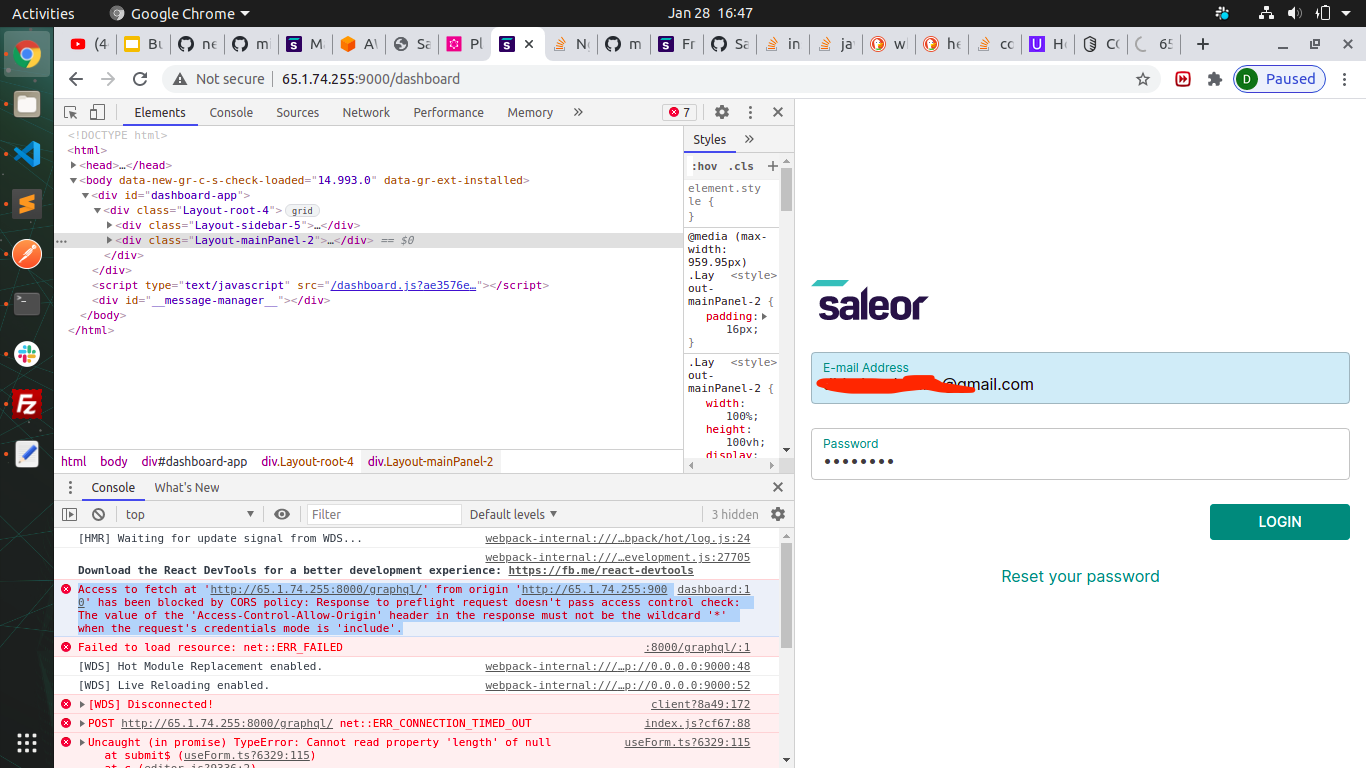The height and width of the screenshot is (768, 1366).
Task: Launch Visual Studio Code from the dock
Action: (x=27, y=153)
